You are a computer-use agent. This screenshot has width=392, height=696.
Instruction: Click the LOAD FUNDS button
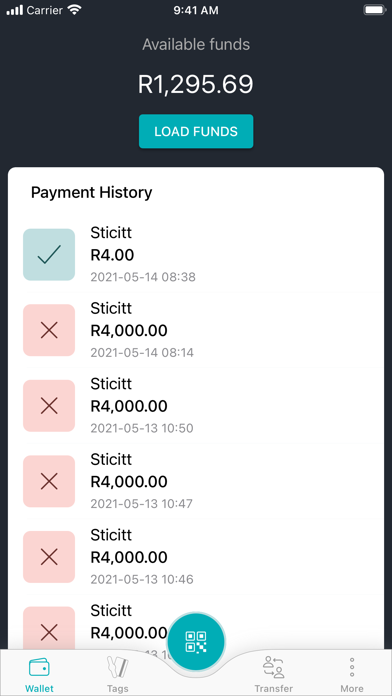click(x=196, y=131)
